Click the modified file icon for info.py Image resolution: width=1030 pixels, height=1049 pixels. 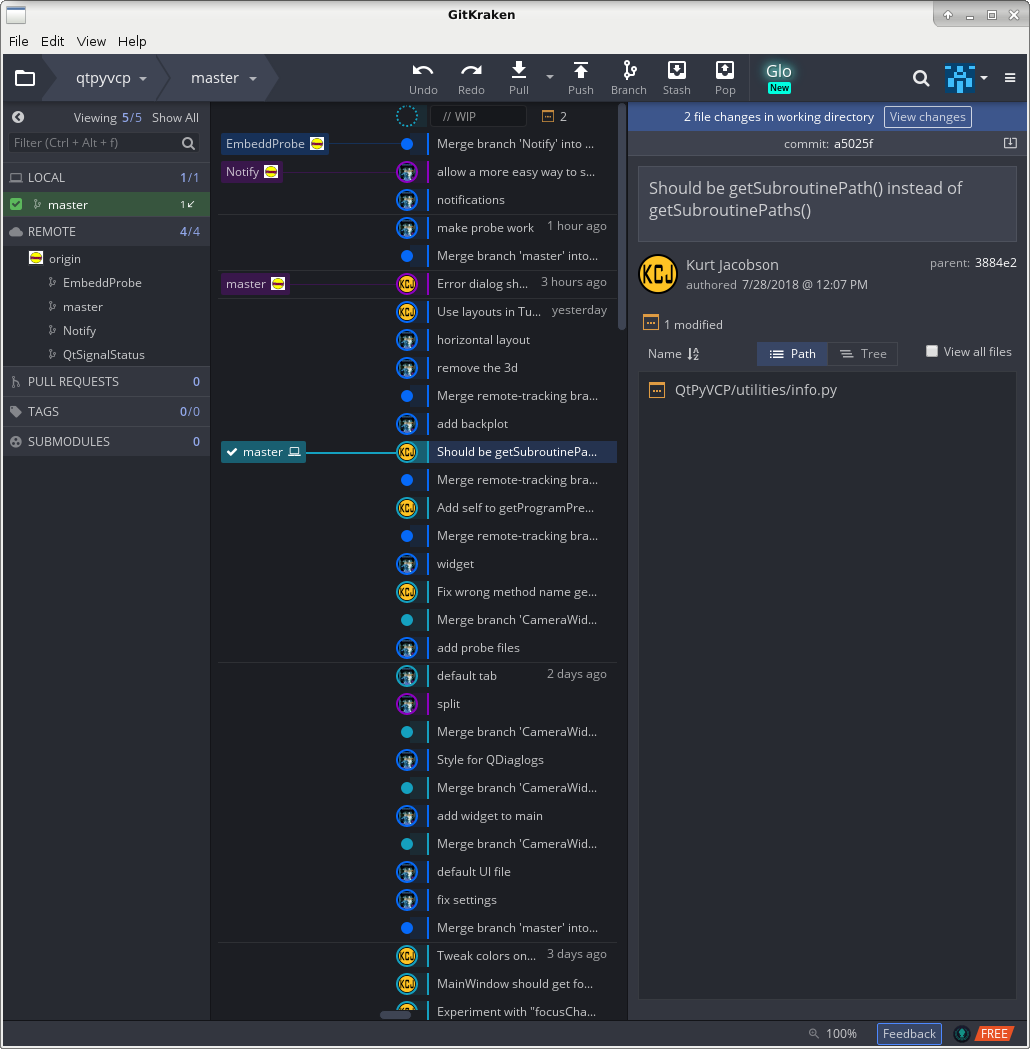(x=657, y=390)
